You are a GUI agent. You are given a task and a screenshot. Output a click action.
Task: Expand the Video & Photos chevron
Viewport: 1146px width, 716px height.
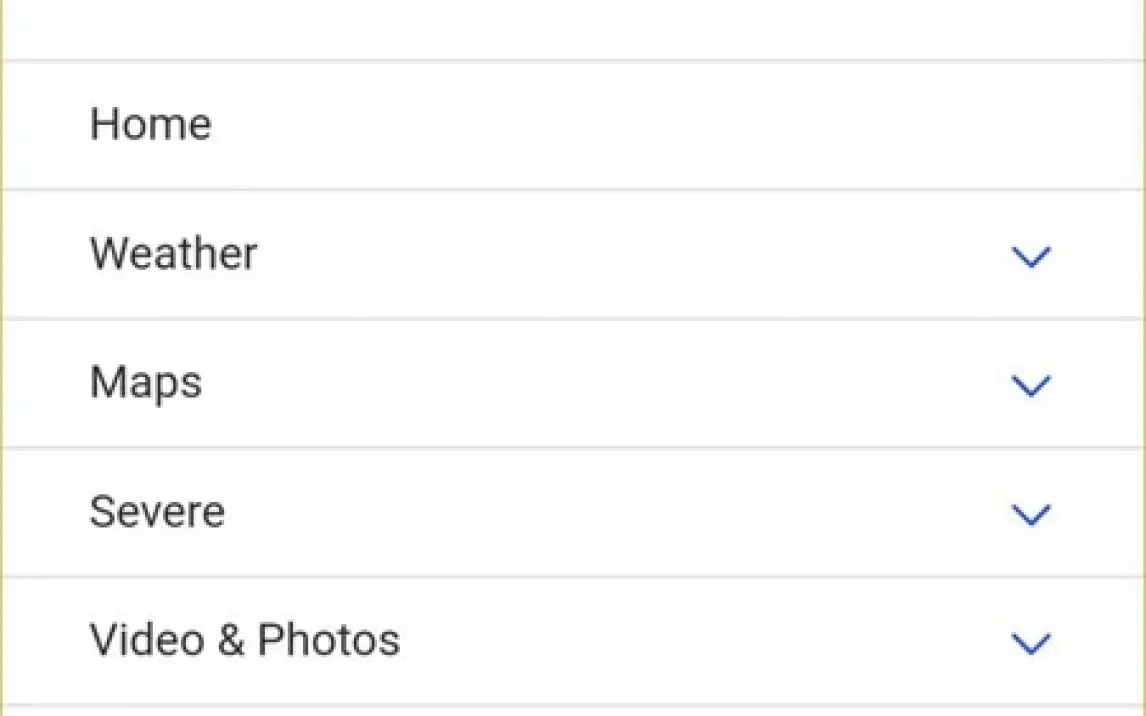(x=1030, y=643)
